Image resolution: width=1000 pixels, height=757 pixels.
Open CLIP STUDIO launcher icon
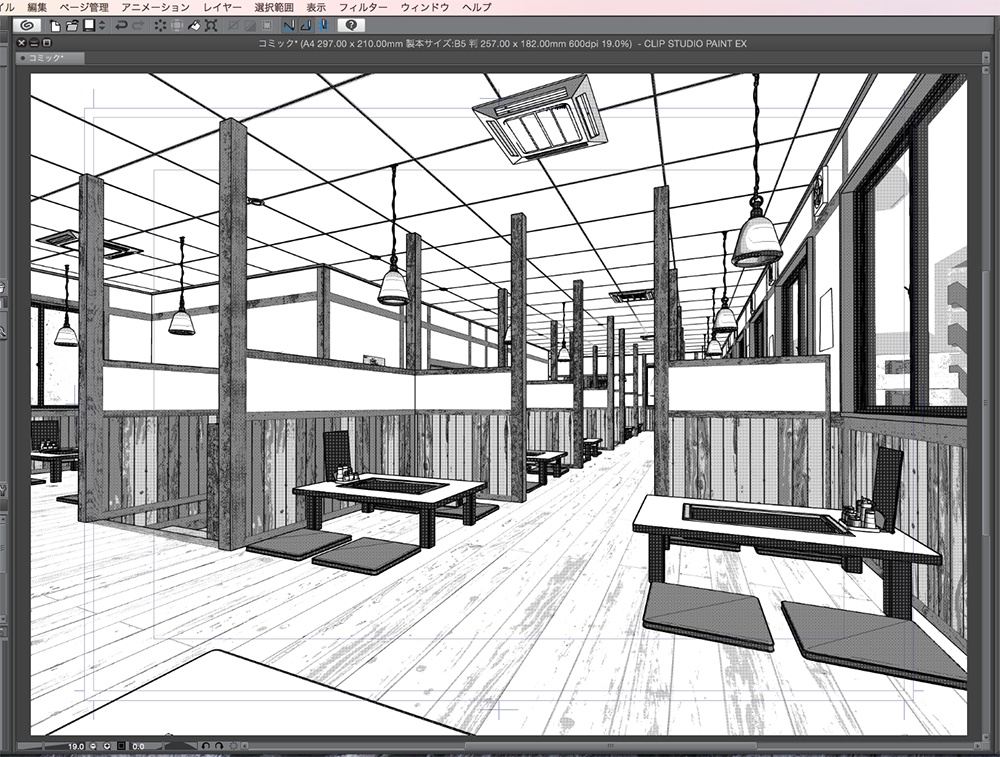[26, 26]
